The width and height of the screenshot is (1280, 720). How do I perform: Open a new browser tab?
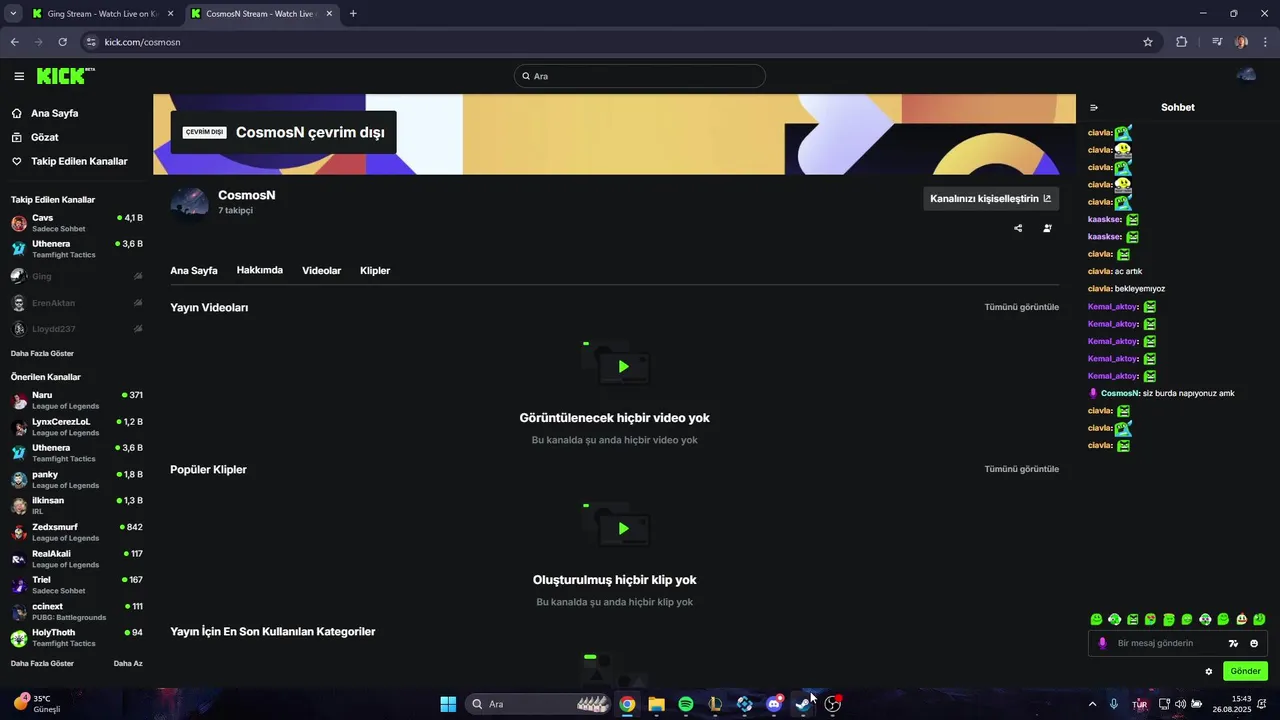pos(353,14)
